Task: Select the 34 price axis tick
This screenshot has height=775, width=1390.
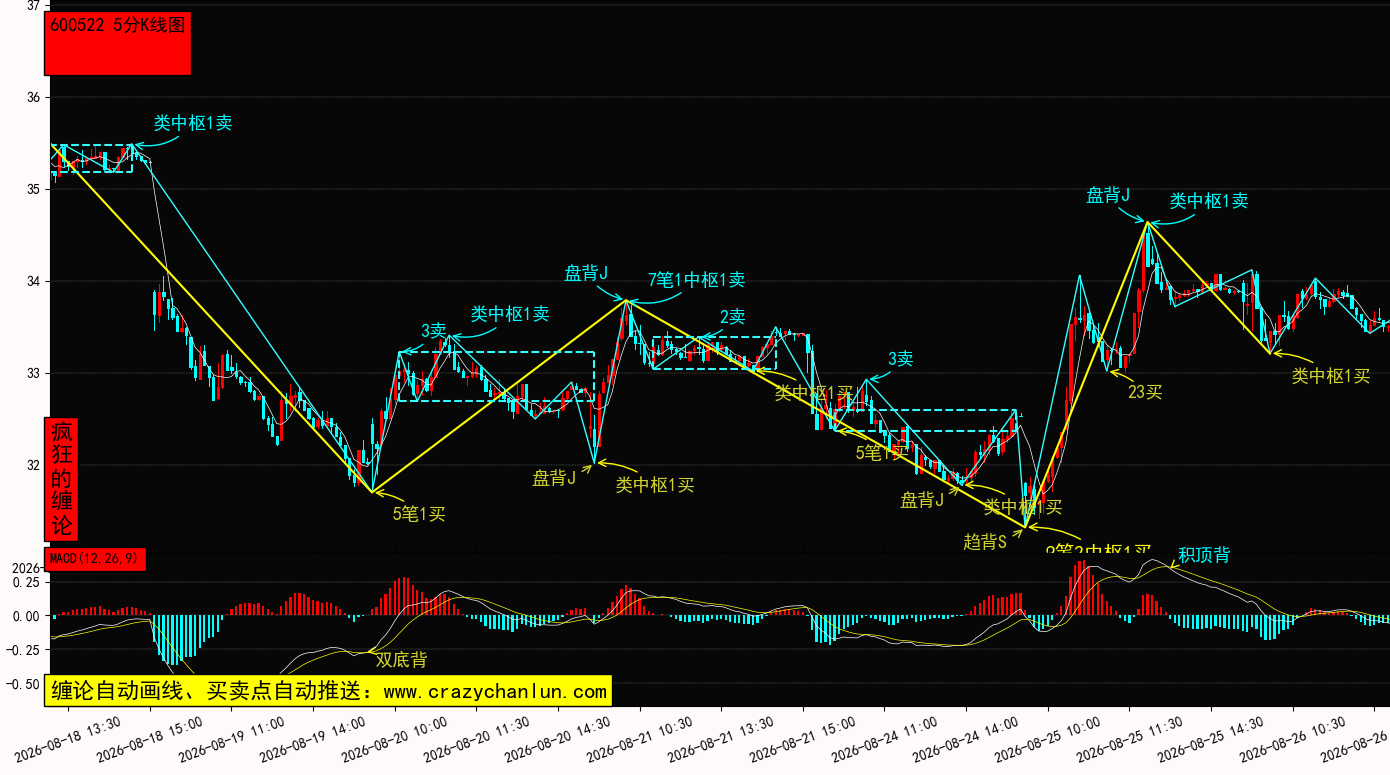Action: [x=32, y=281]
